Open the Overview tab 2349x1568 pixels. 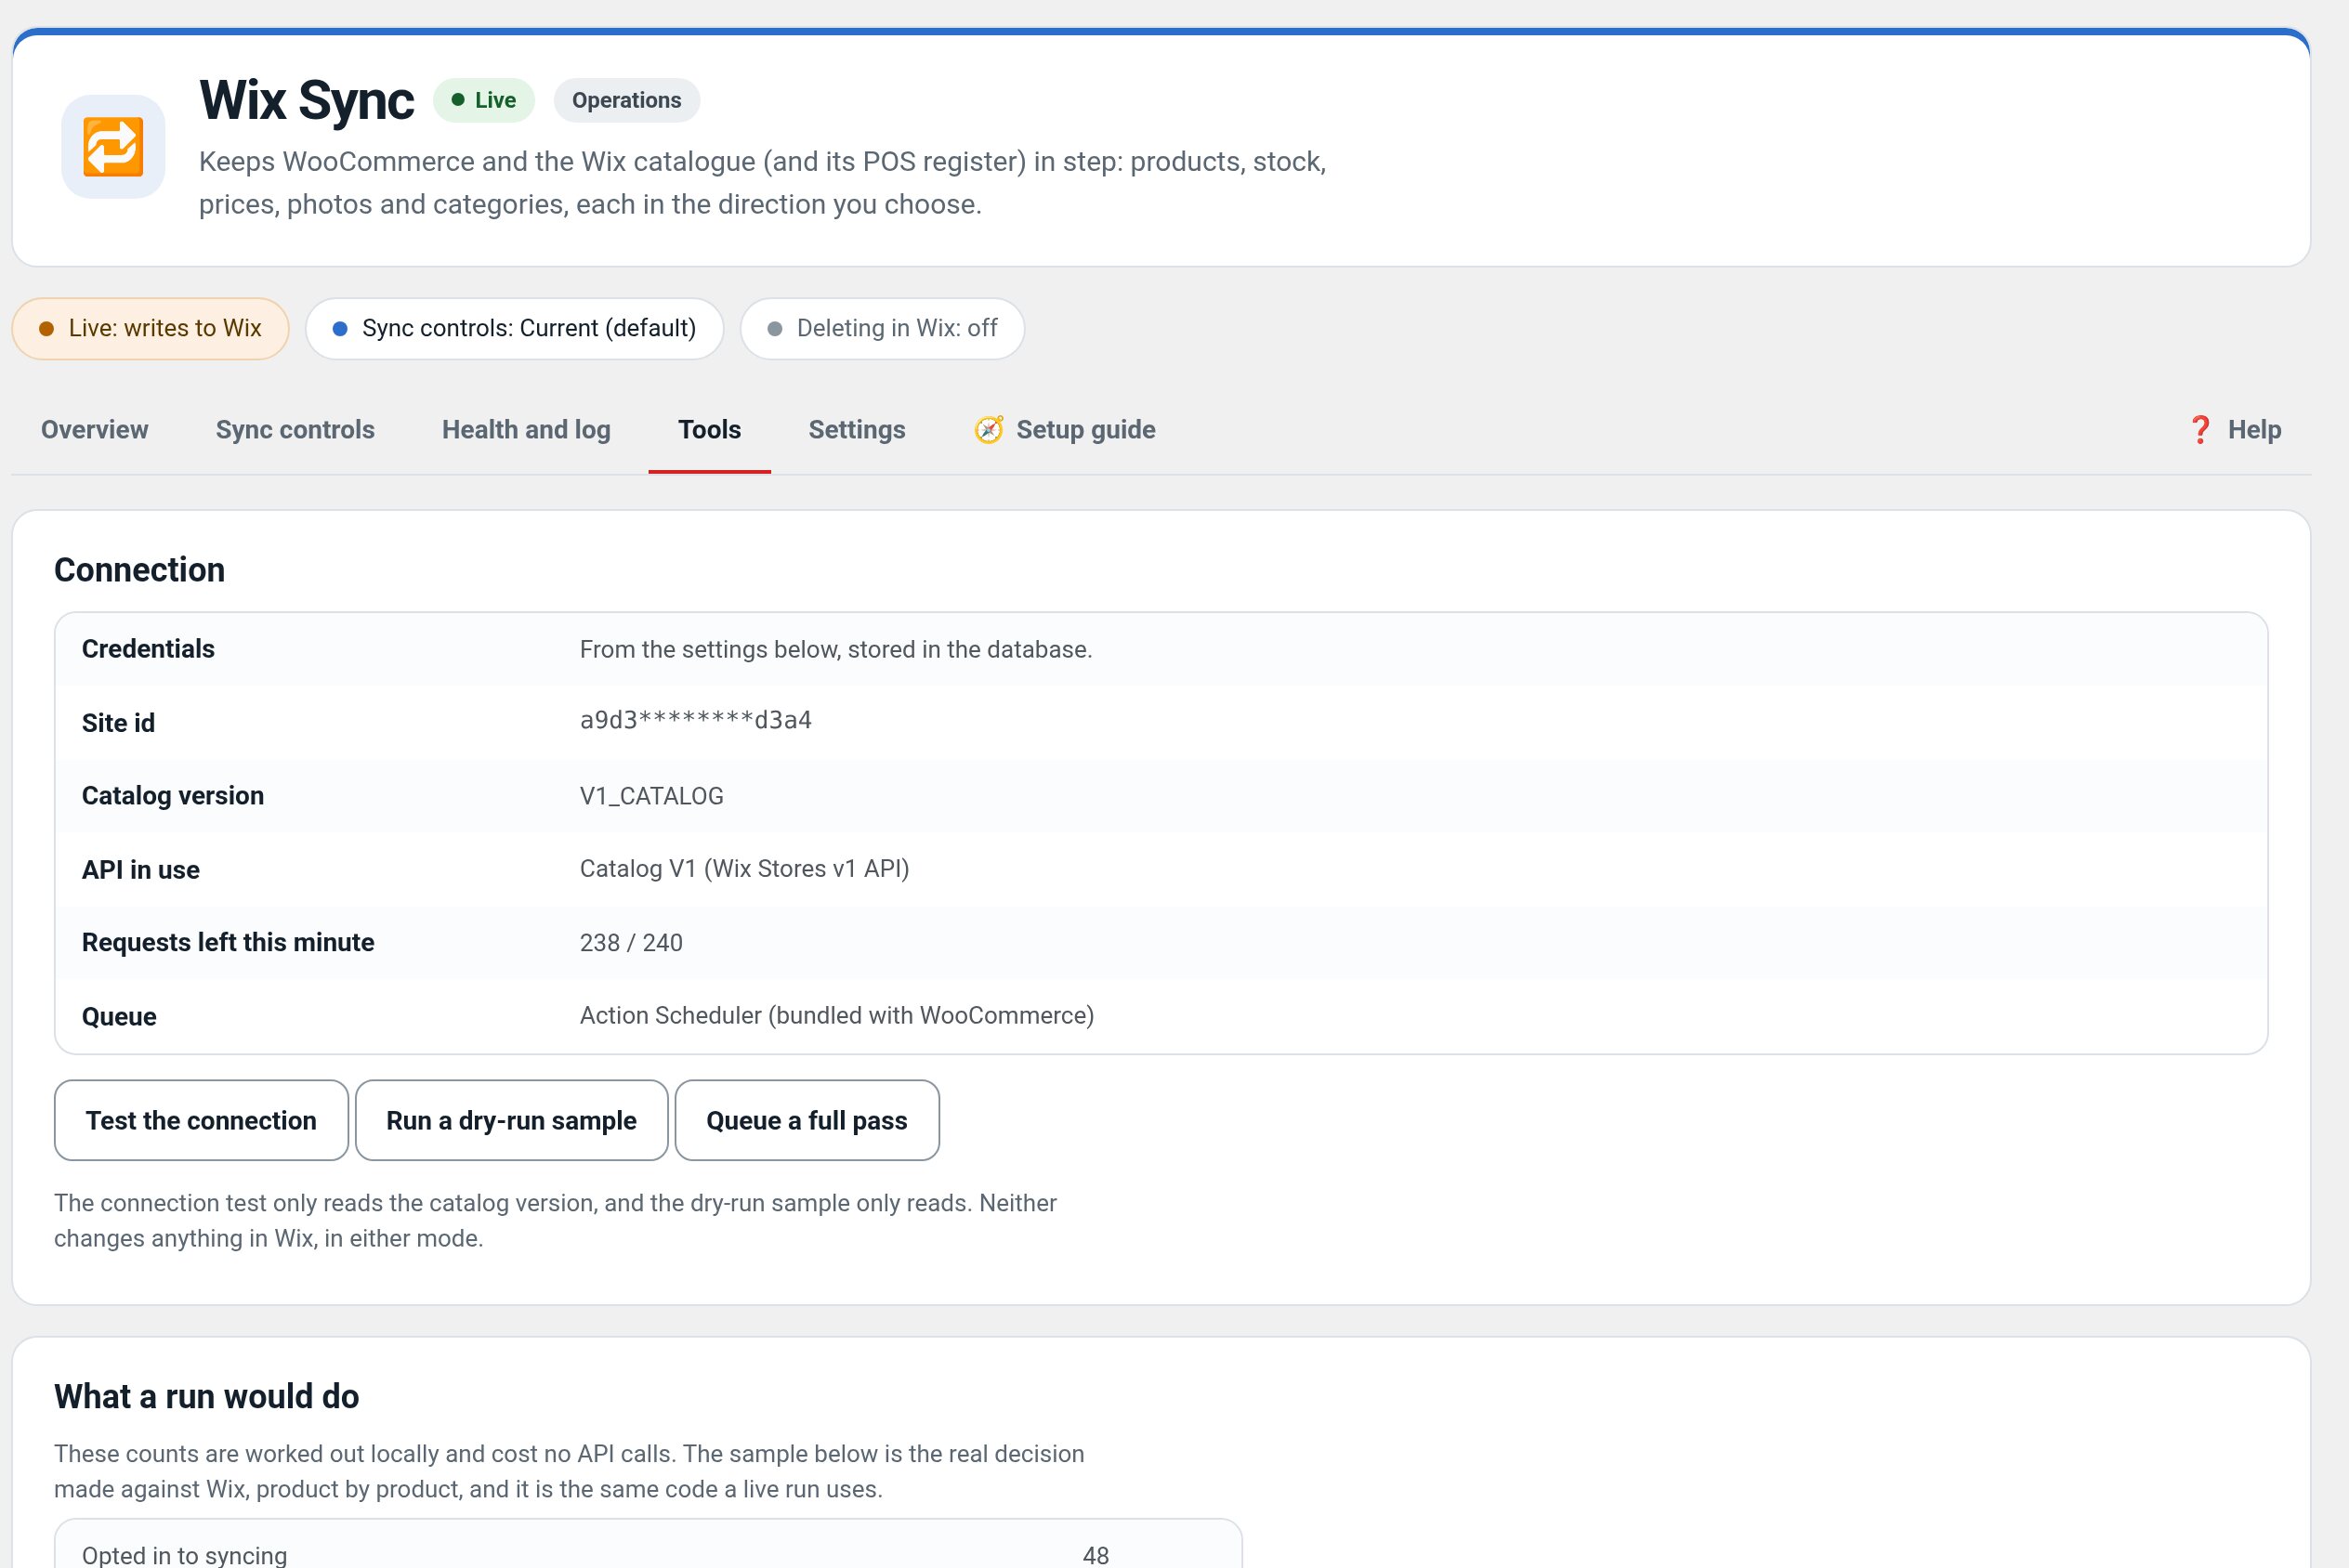point(94,430)
